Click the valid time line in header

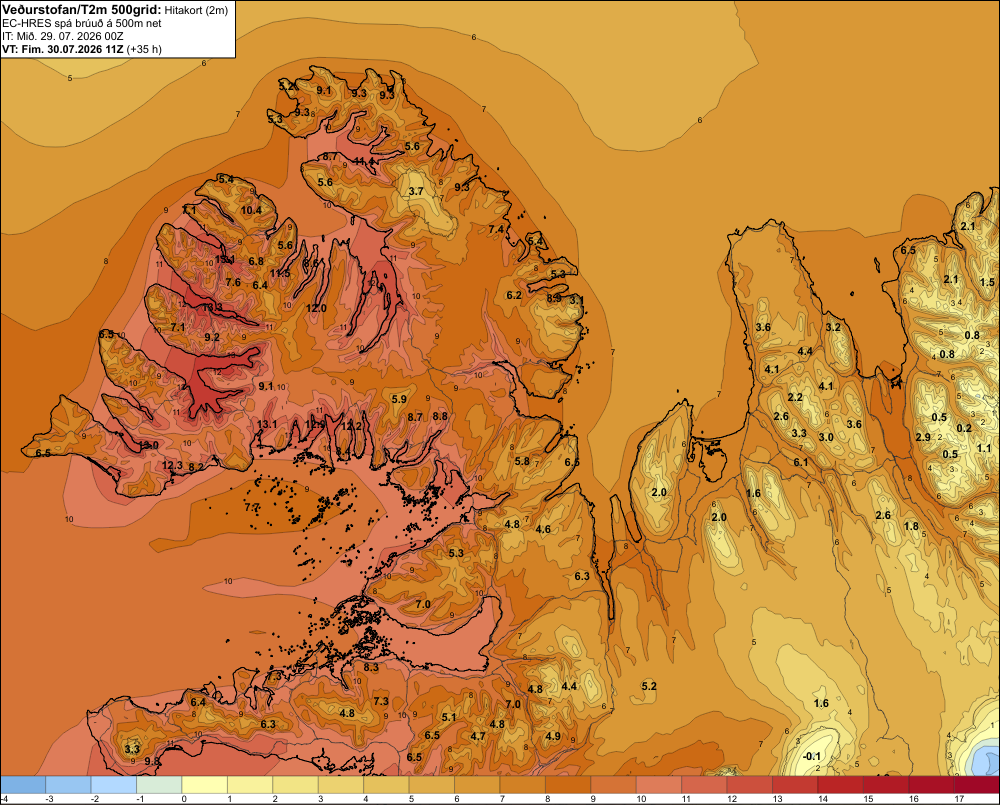[x=82, y=49]
